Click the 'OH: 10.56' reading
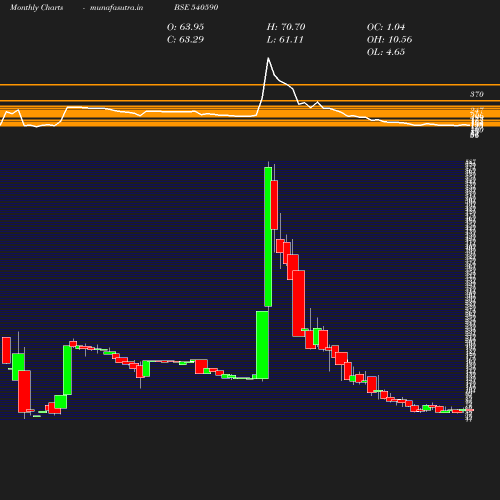 pyautogui.click(x=389, y=40)
